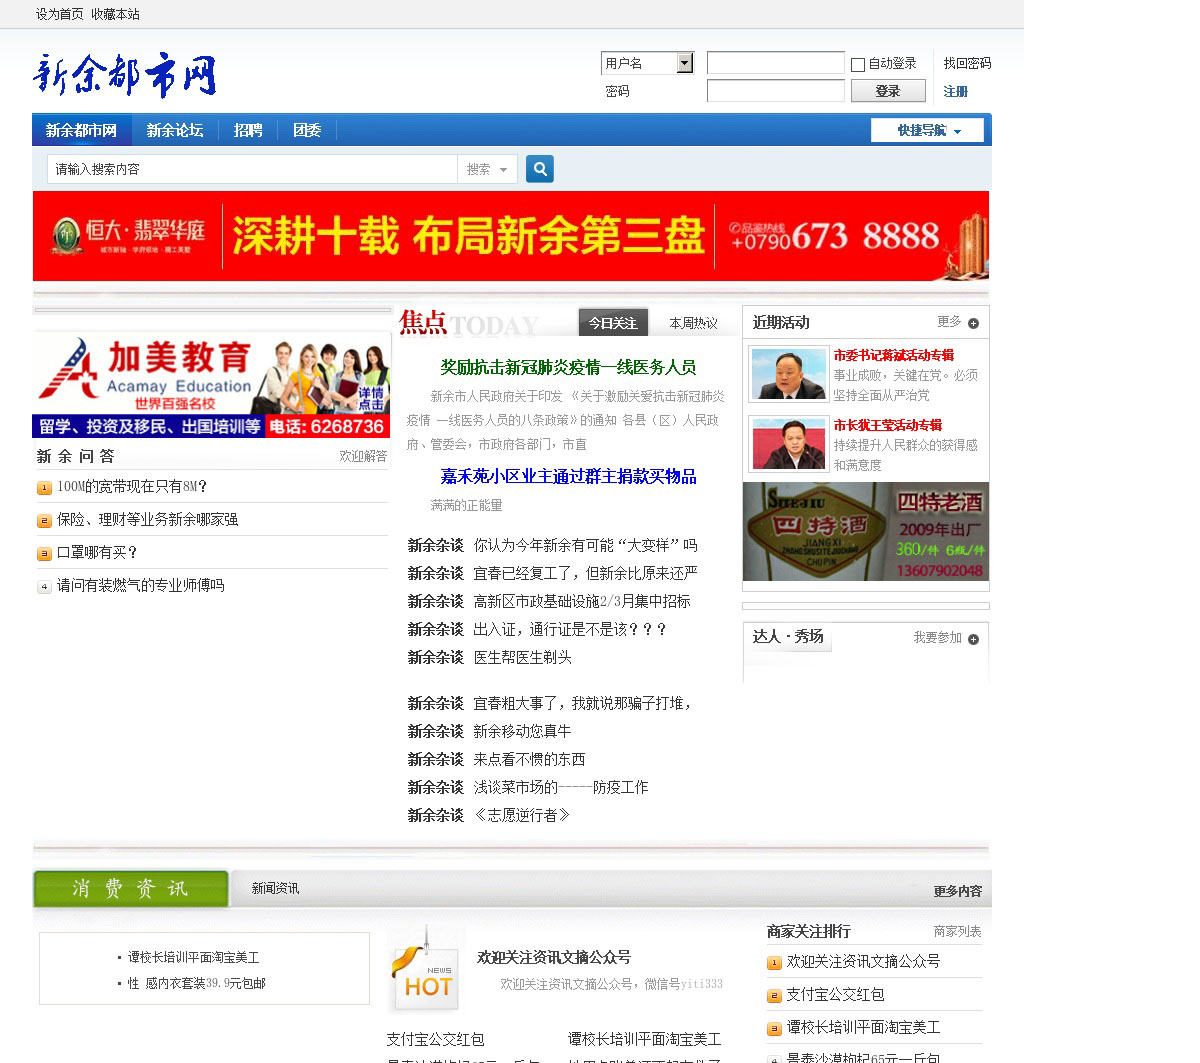
Task: Open the 四特老酒 advertisement image
Action: [865, 532]
